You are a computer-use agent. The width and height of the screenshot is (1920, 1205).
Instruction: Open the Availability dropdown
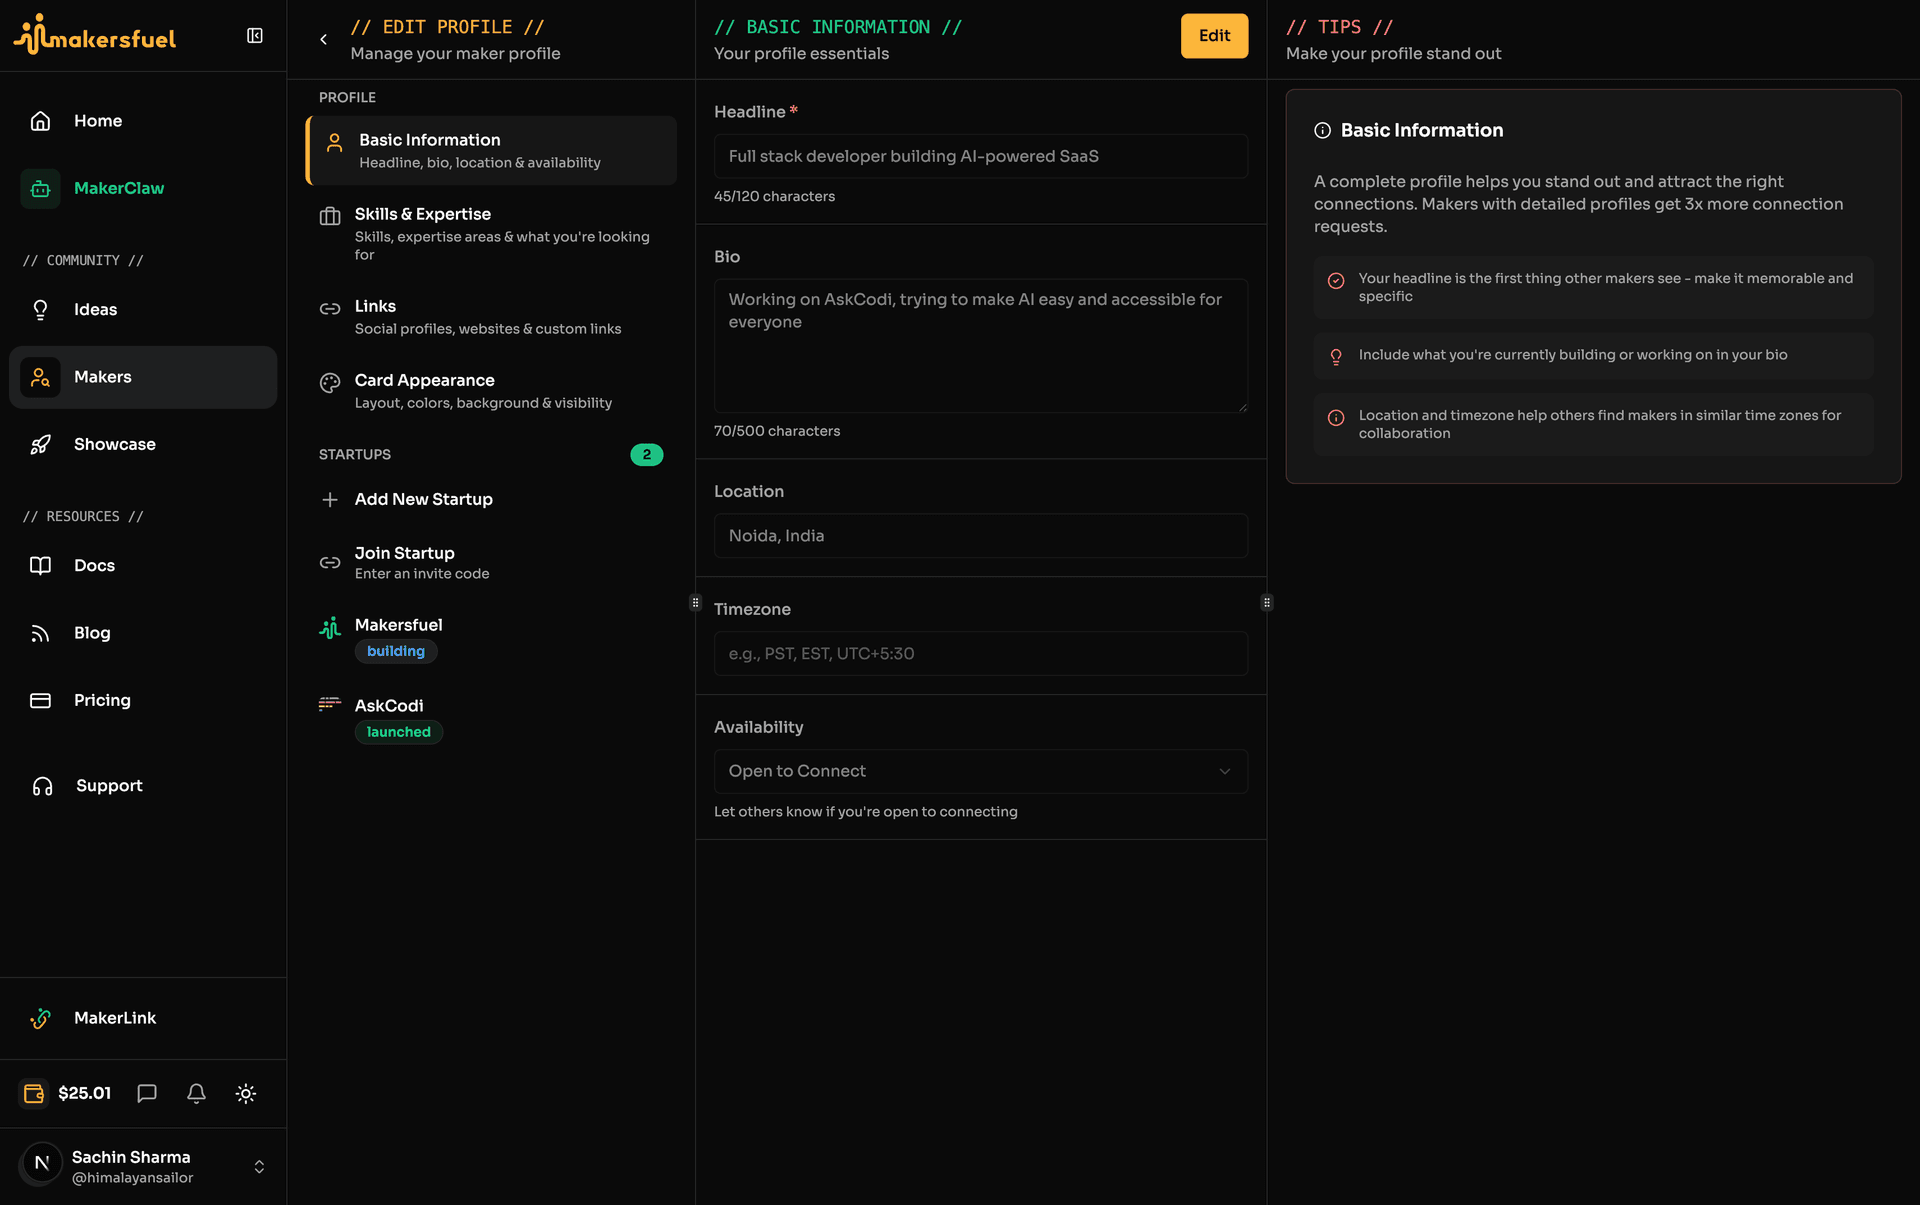pyautogui.click(x=980, y=771)
